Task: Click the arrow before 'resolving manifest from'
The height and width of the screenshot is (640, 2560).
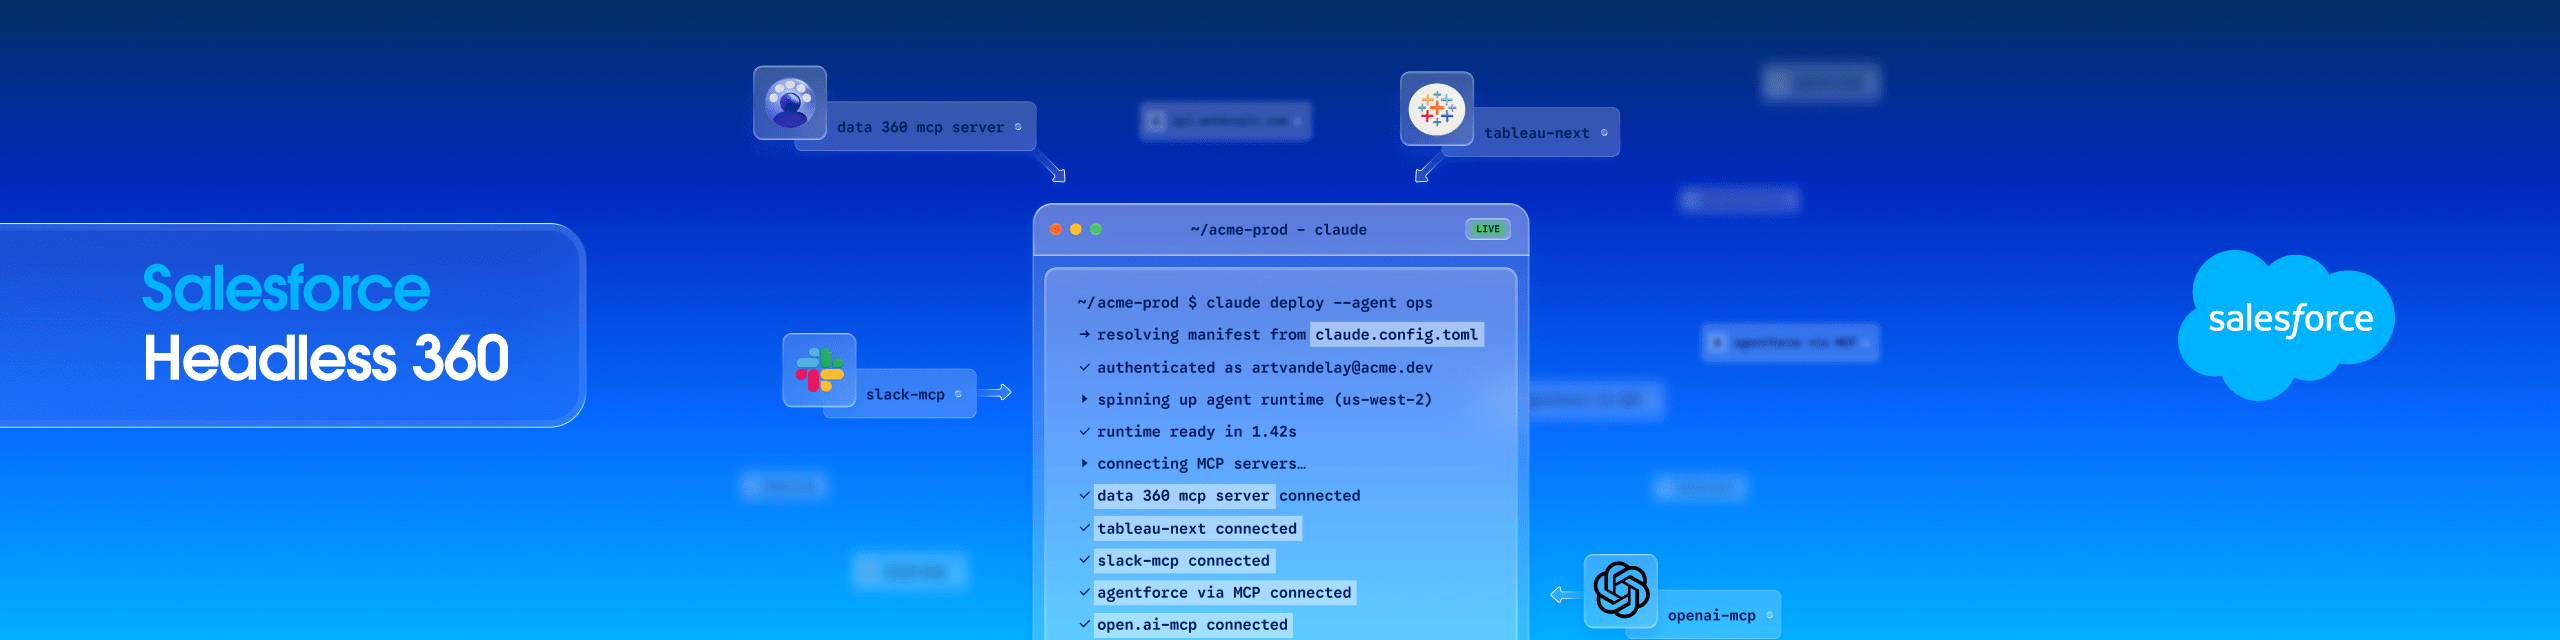Action: click(x=1084, y=334)
